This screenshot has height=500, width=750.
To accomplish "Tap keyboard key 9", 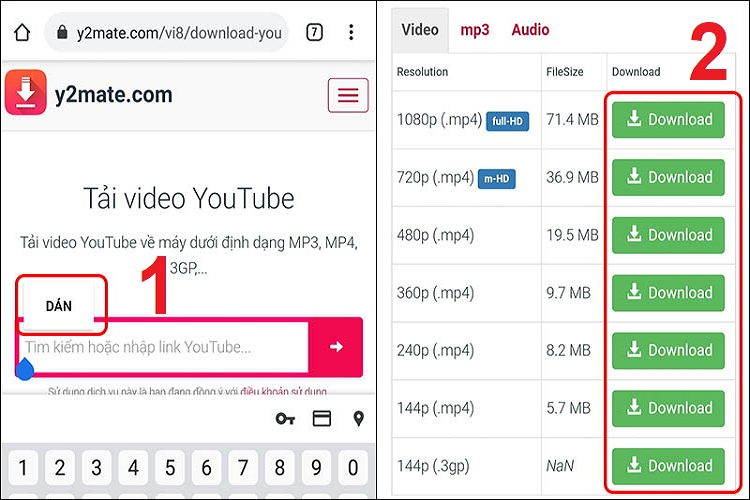I will pyautogui.click(x=316, y=467).
